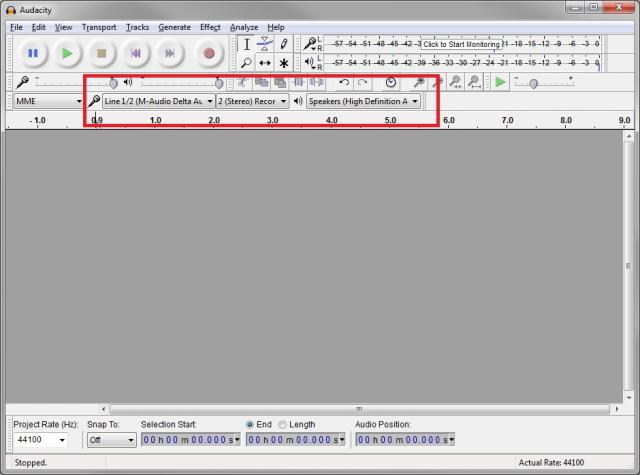Click the 'Actual Rate: 44100' status text
Image resolution: width=640 pixels, height=475 pixels.
(551, 463)
